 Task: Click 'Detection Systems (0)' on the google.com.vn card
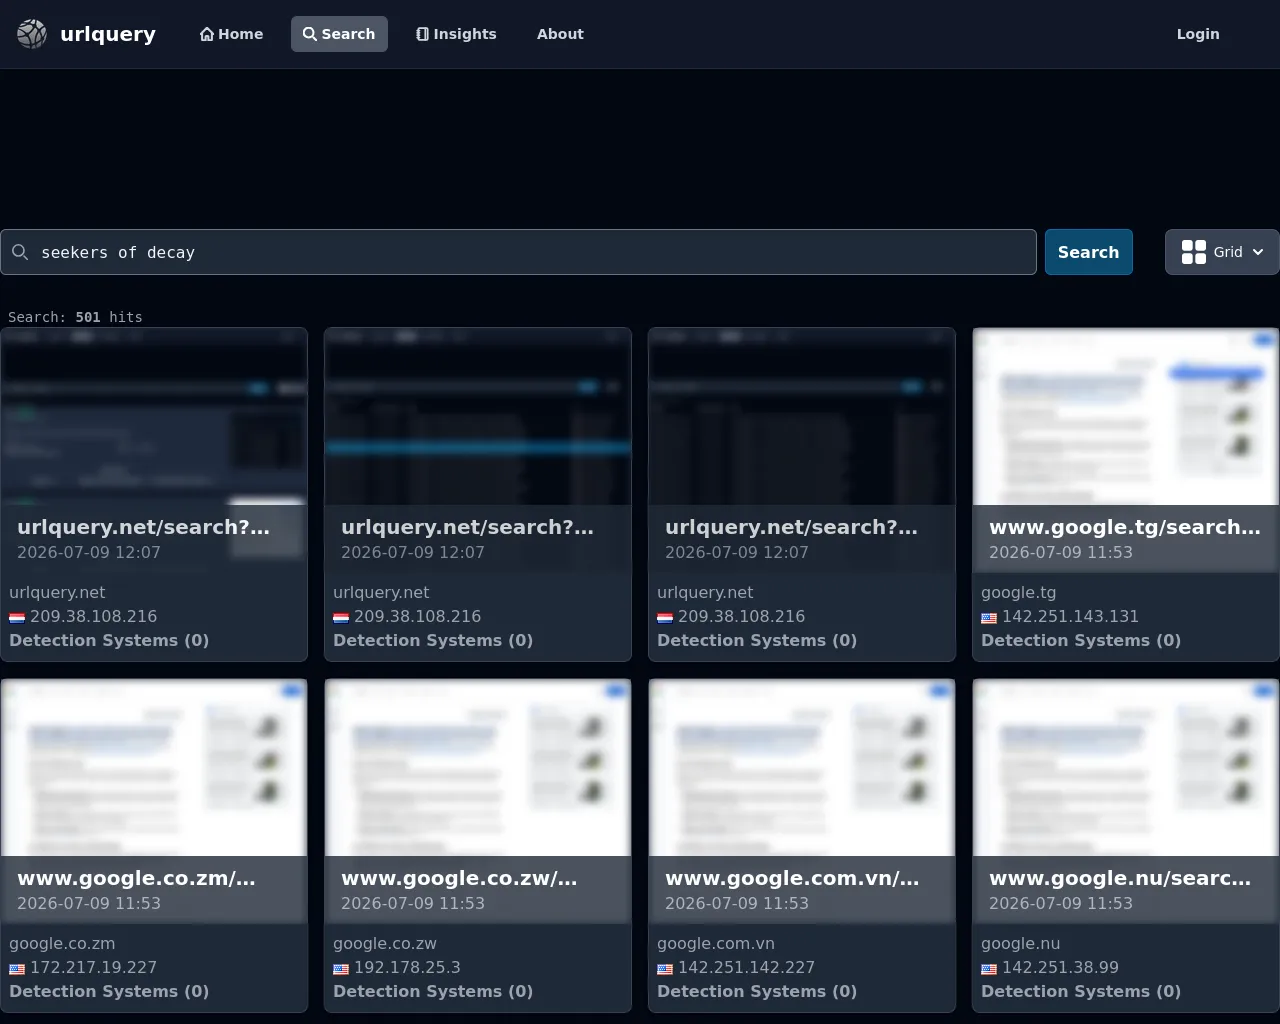pos(757,992)
